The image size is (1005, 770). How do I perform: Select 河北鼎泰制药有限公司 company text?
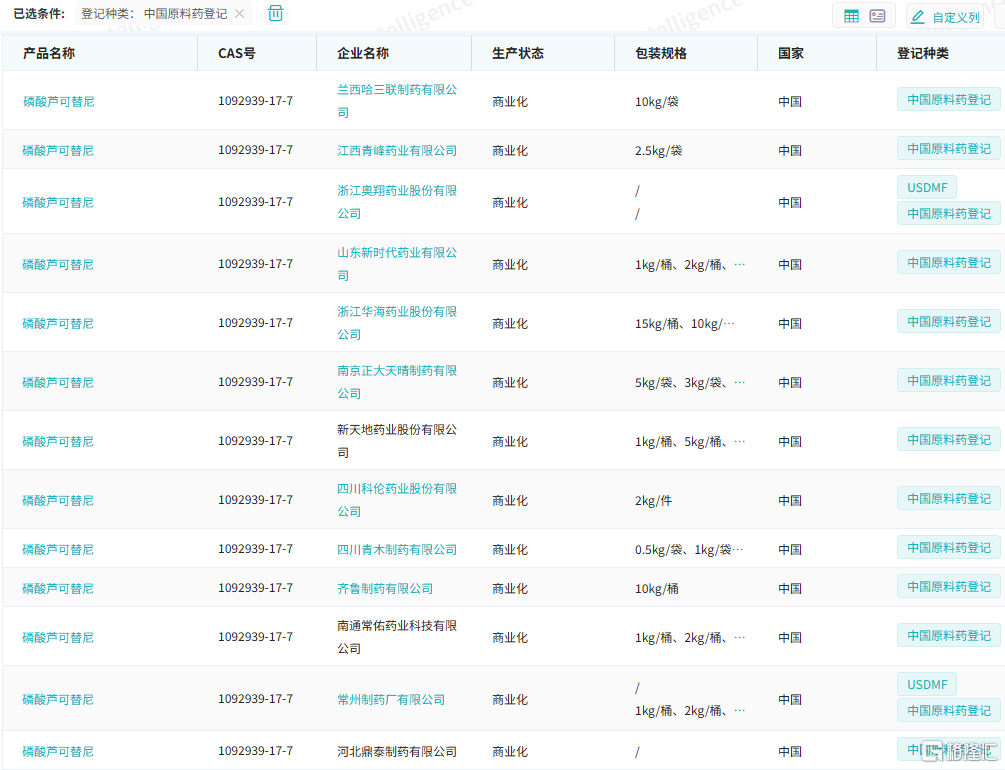[397, 751]
